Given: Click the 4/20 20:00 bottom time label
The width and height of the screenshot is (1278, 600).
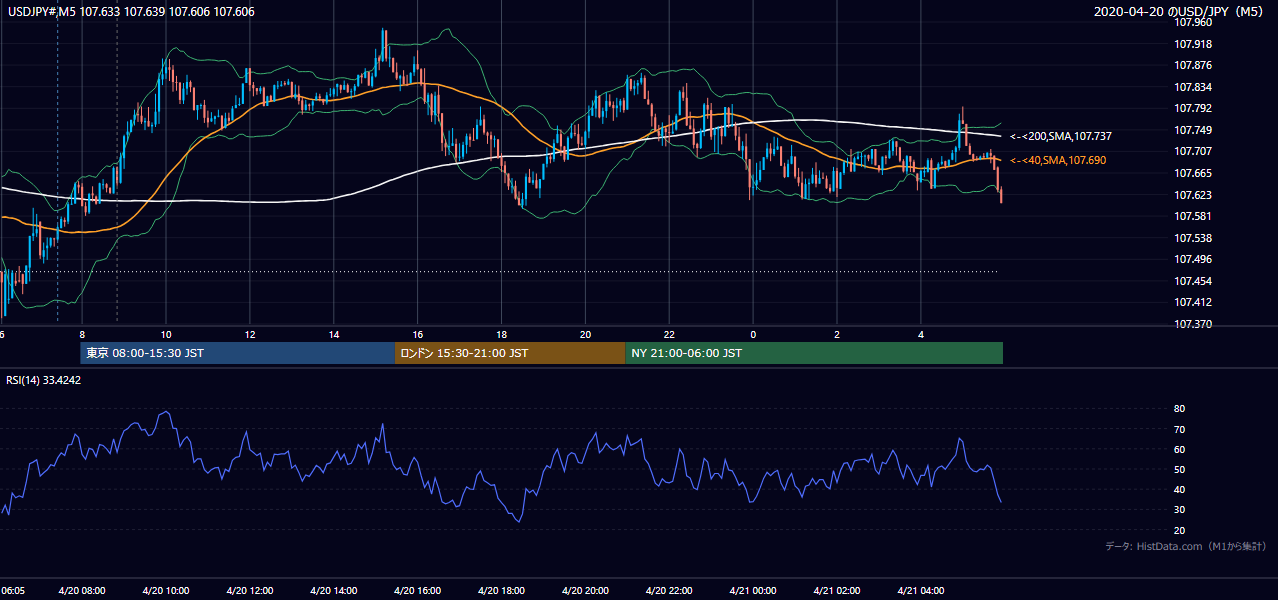Looking at the screenshot, I should (586, 590).
